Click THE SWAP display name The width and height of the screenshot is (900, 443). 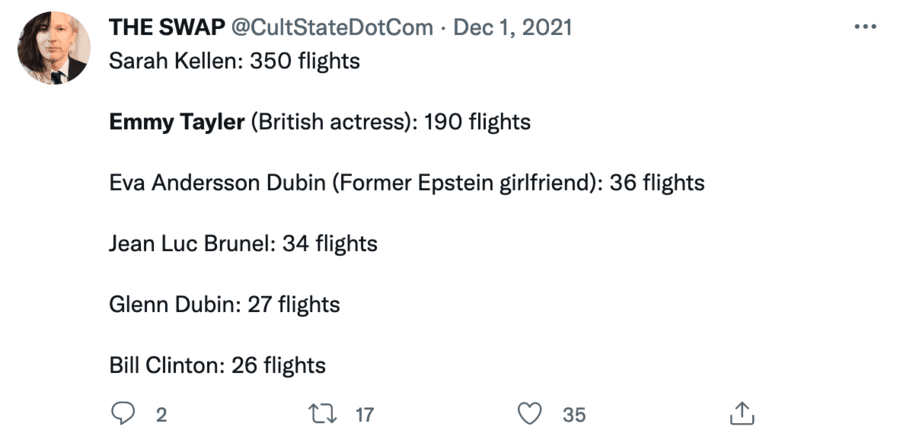point(167,27)
